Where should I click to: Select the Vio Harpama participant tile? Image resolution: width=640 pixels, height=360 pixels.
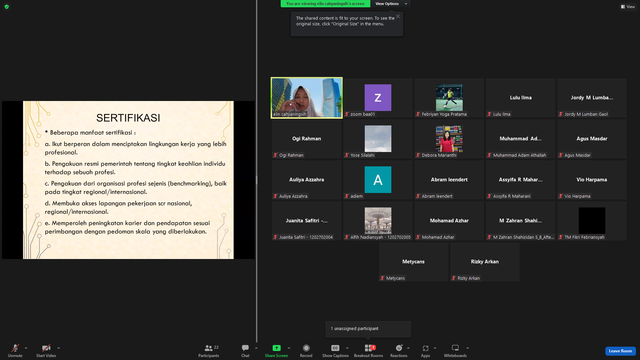[x=591, y=180]
